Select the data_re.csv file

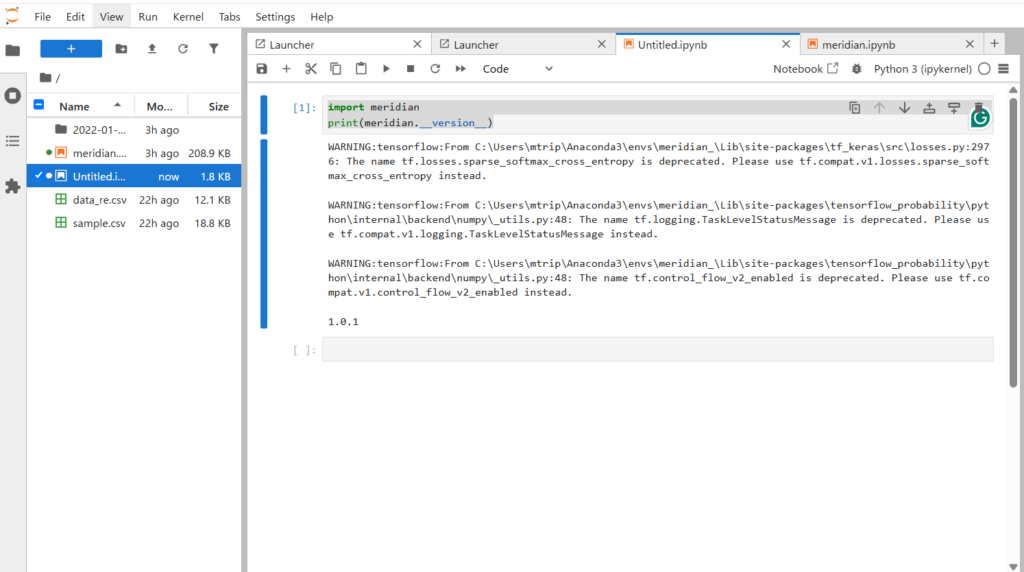(134, 200)
